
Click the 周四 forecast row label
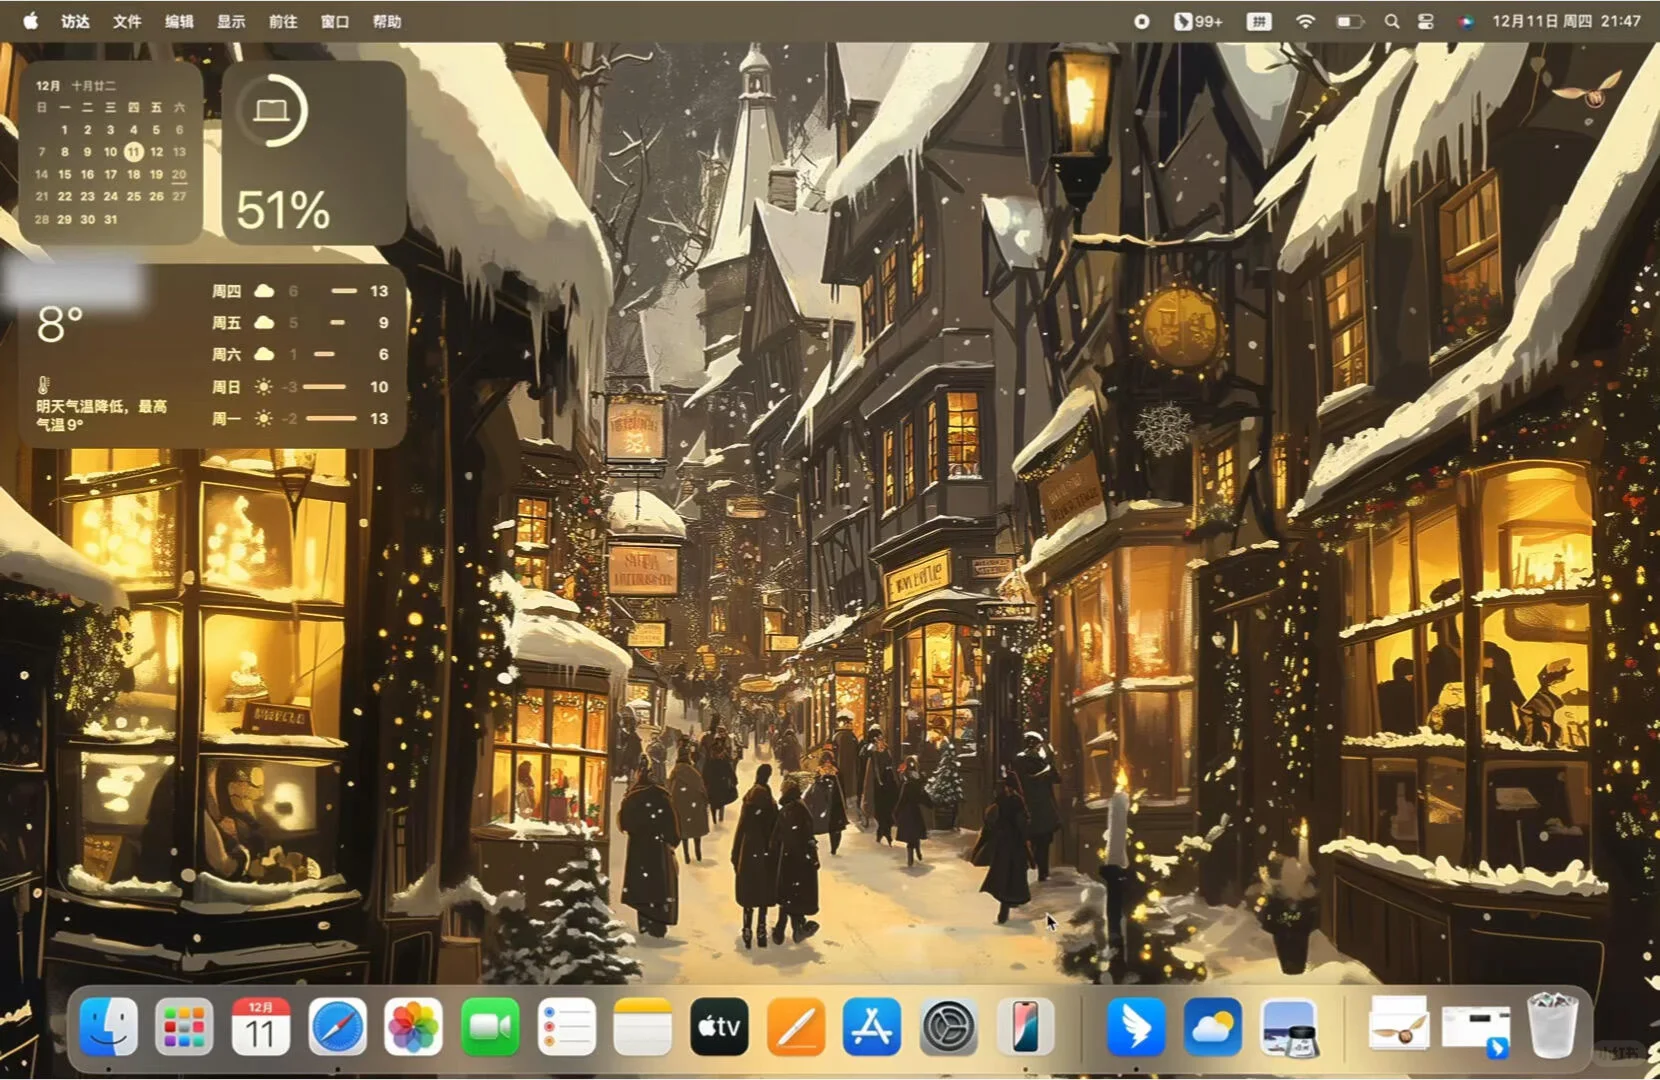[x=226, y=291]
